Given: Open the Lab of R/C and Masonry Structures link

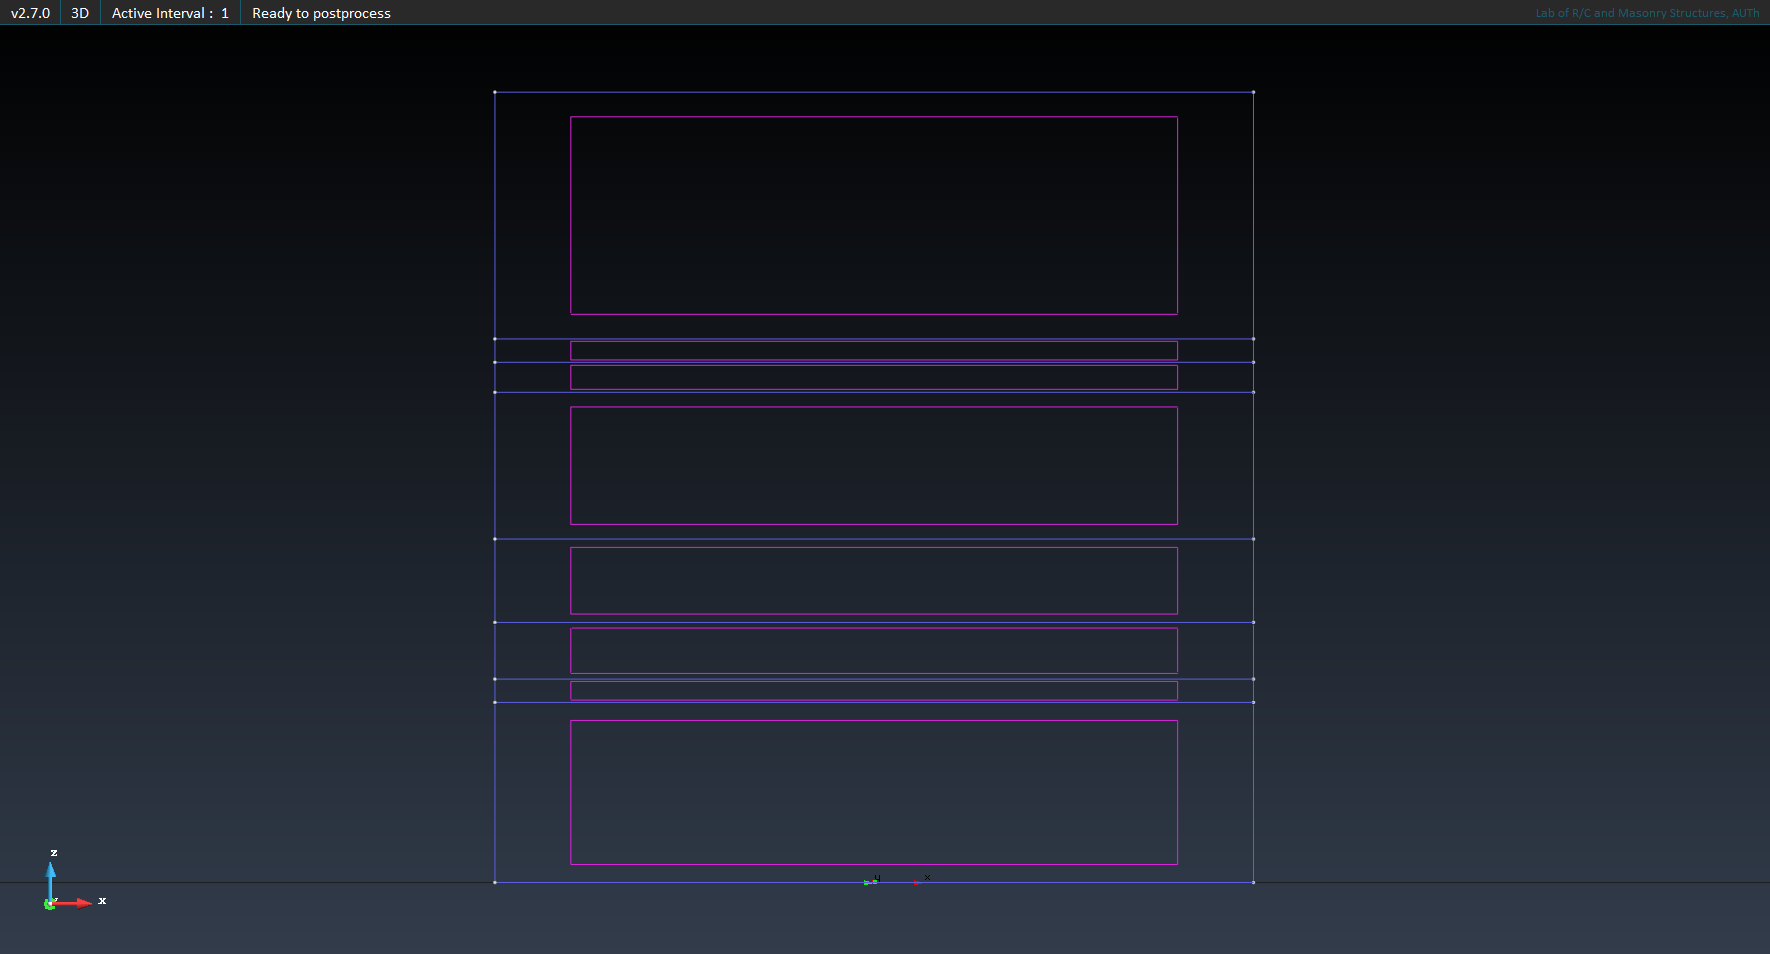Looking at the screenshot, I should pos(1646,13).
